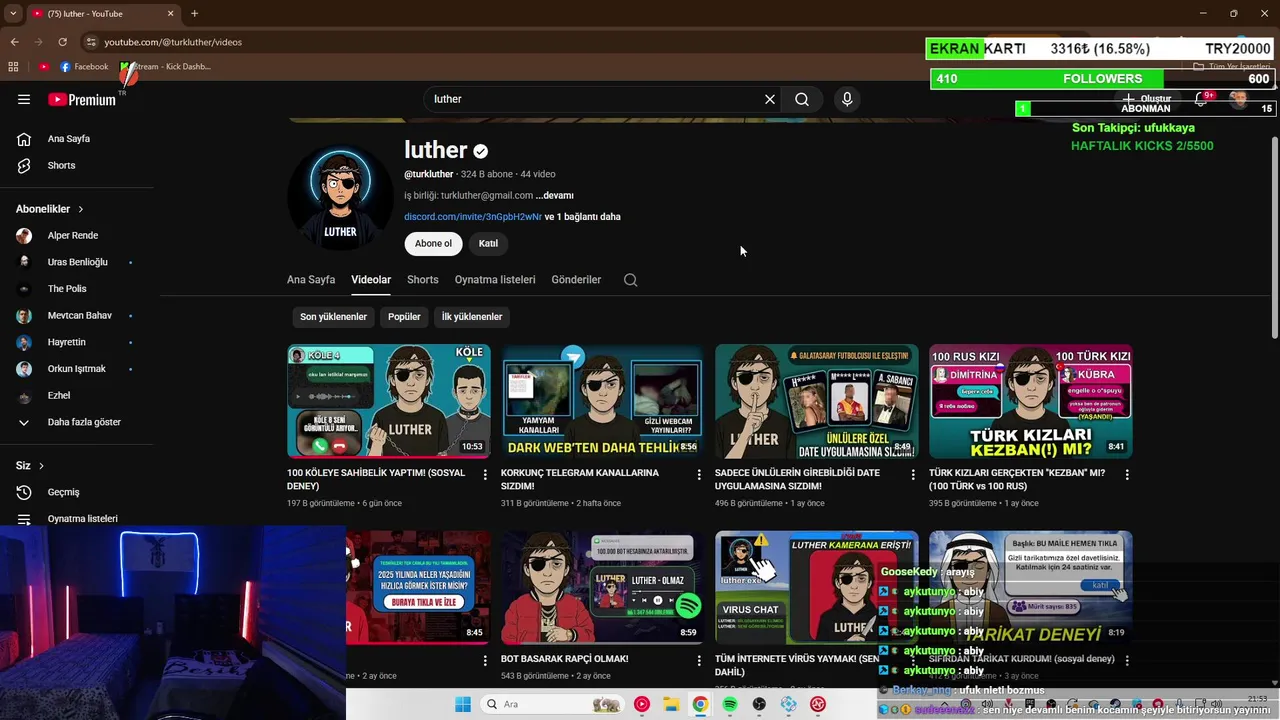Expand the Siz section

(30, 466)
